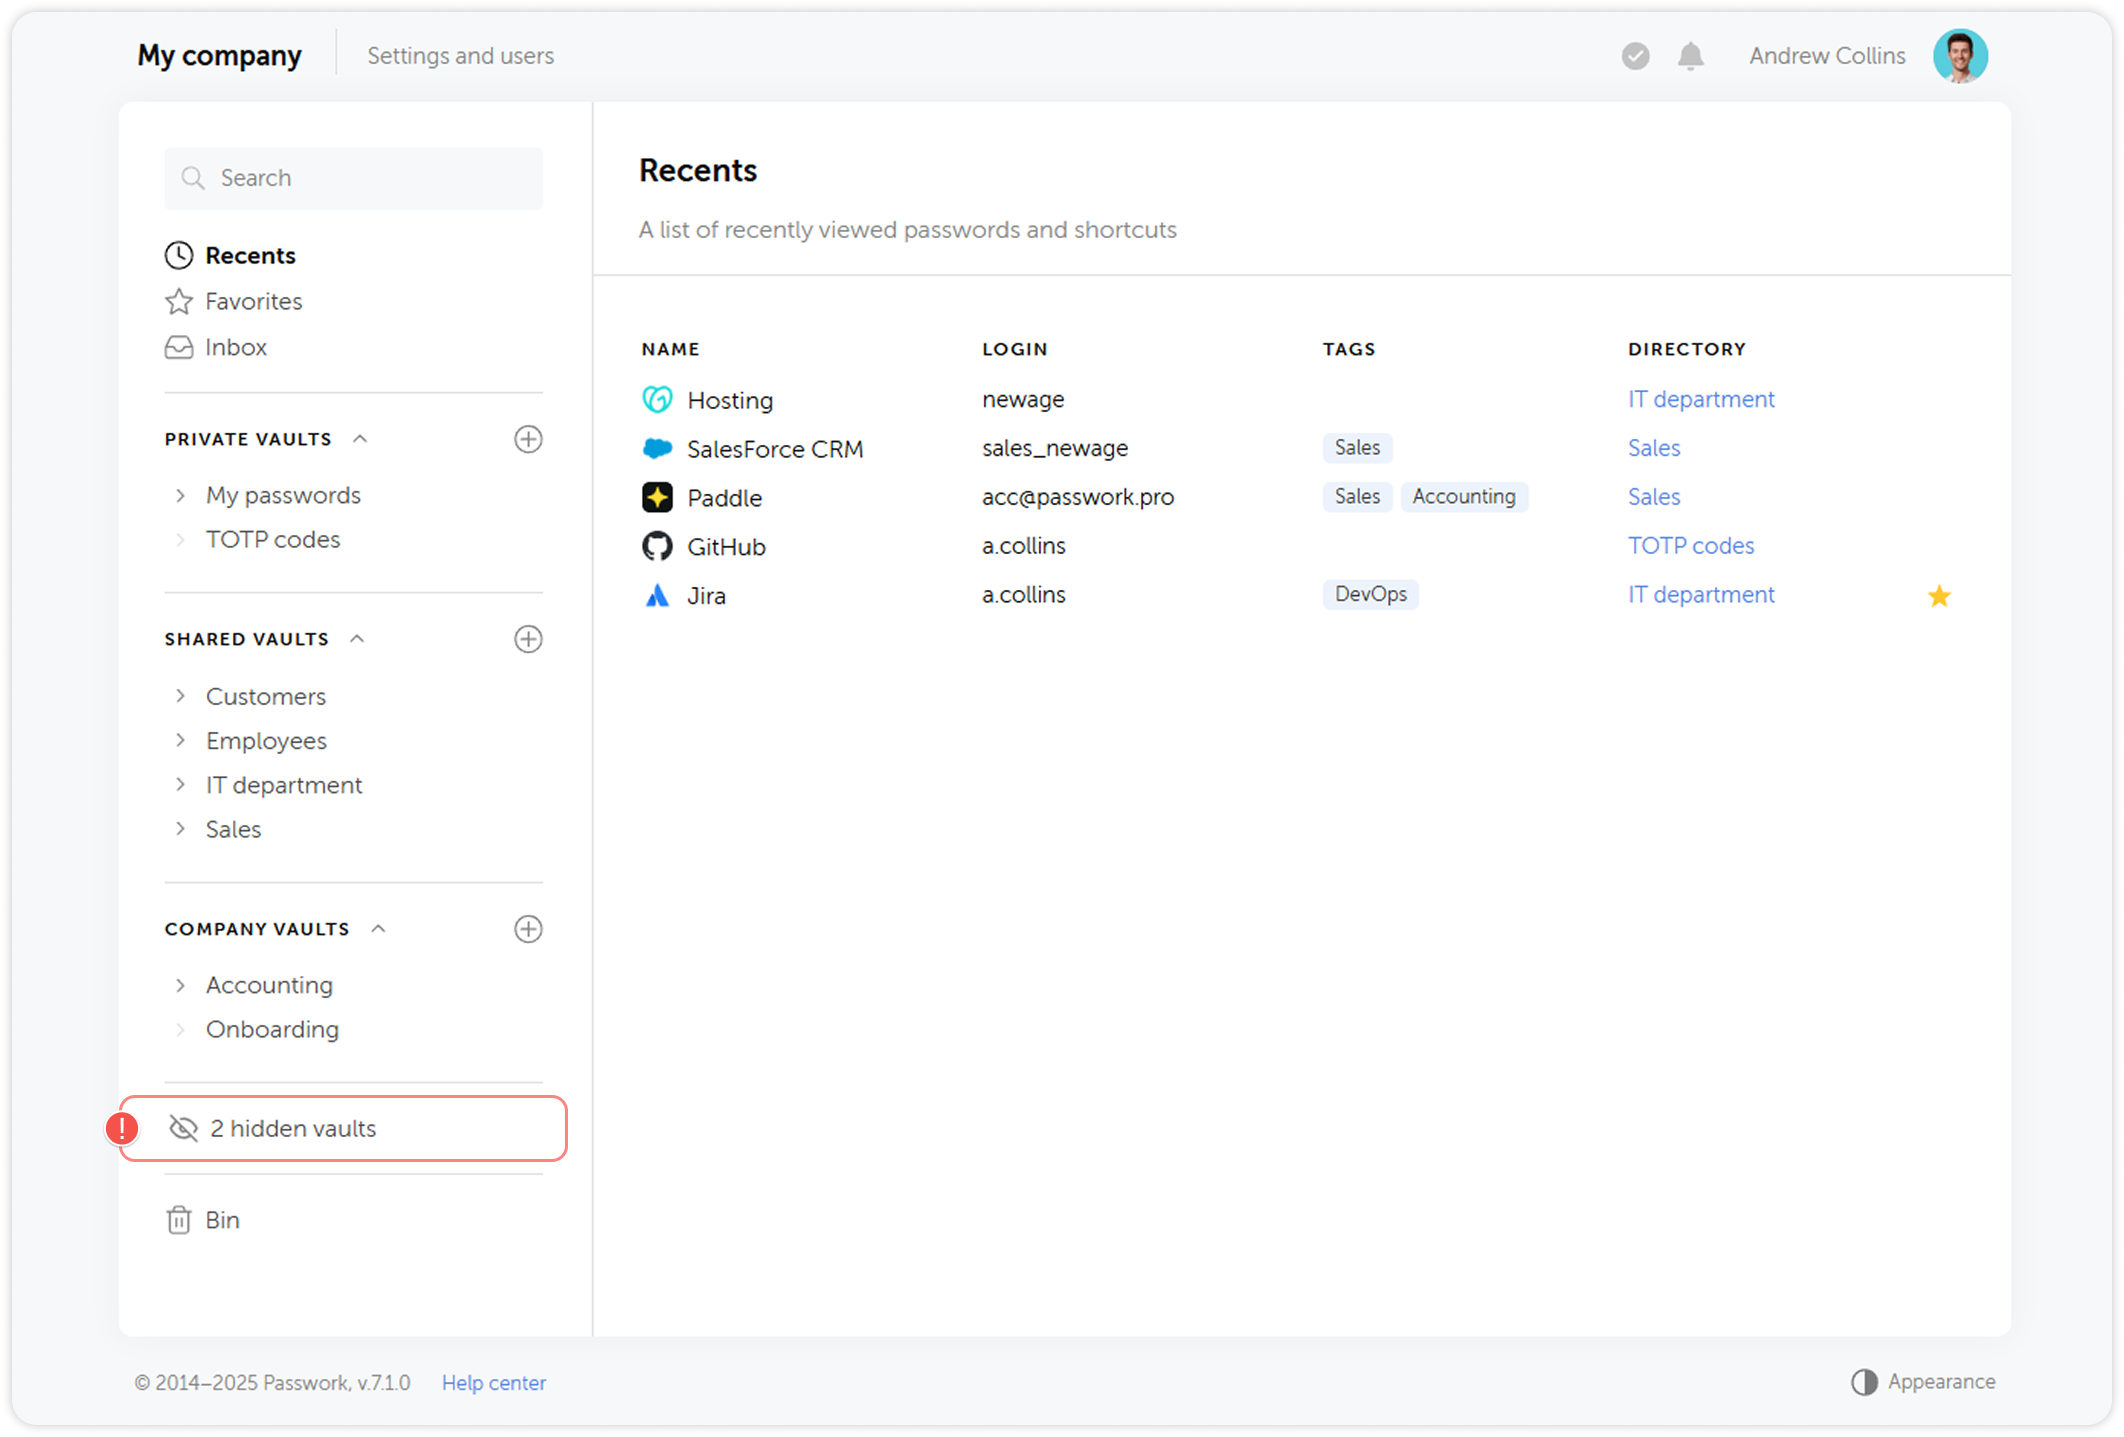Expand the IT department vault tree
Screen dimensions: 2124x1437
coord(181,785)
